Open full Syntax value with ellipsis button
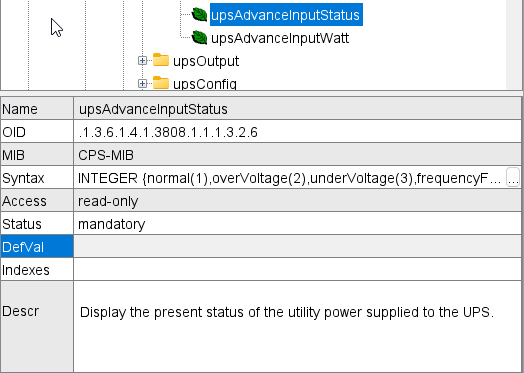The image size is (524, 373). [513, 177]
